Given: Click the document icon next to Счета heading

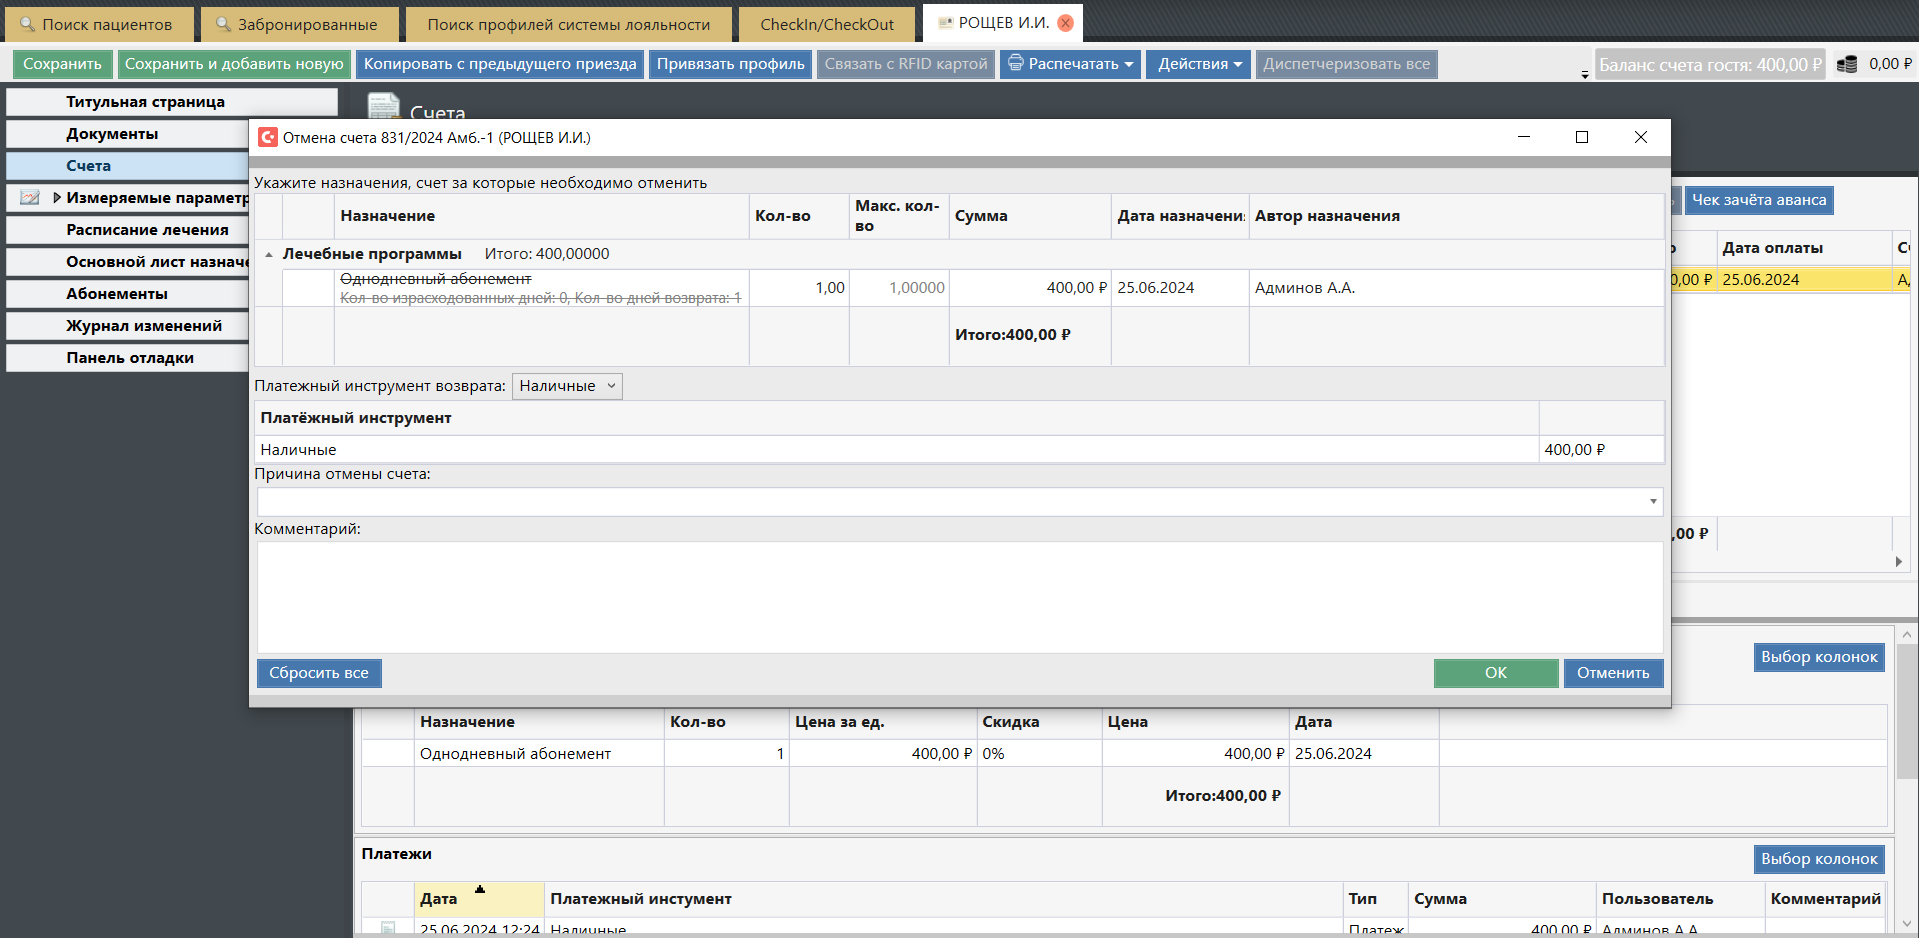Looking at the screenshot, I should [383, 107].
